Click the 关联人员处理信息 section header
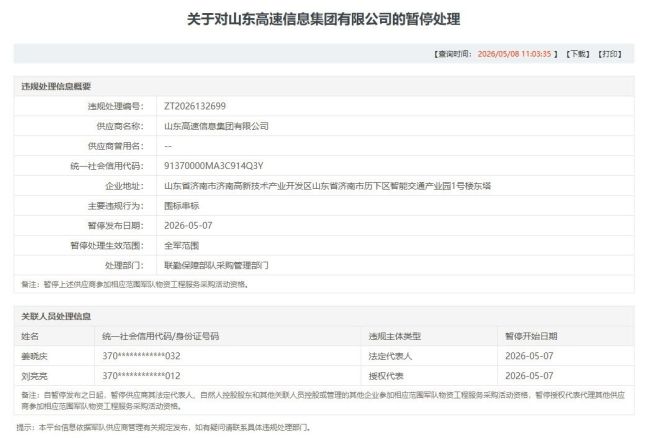The image size is (650, 445). pos(56,316)
